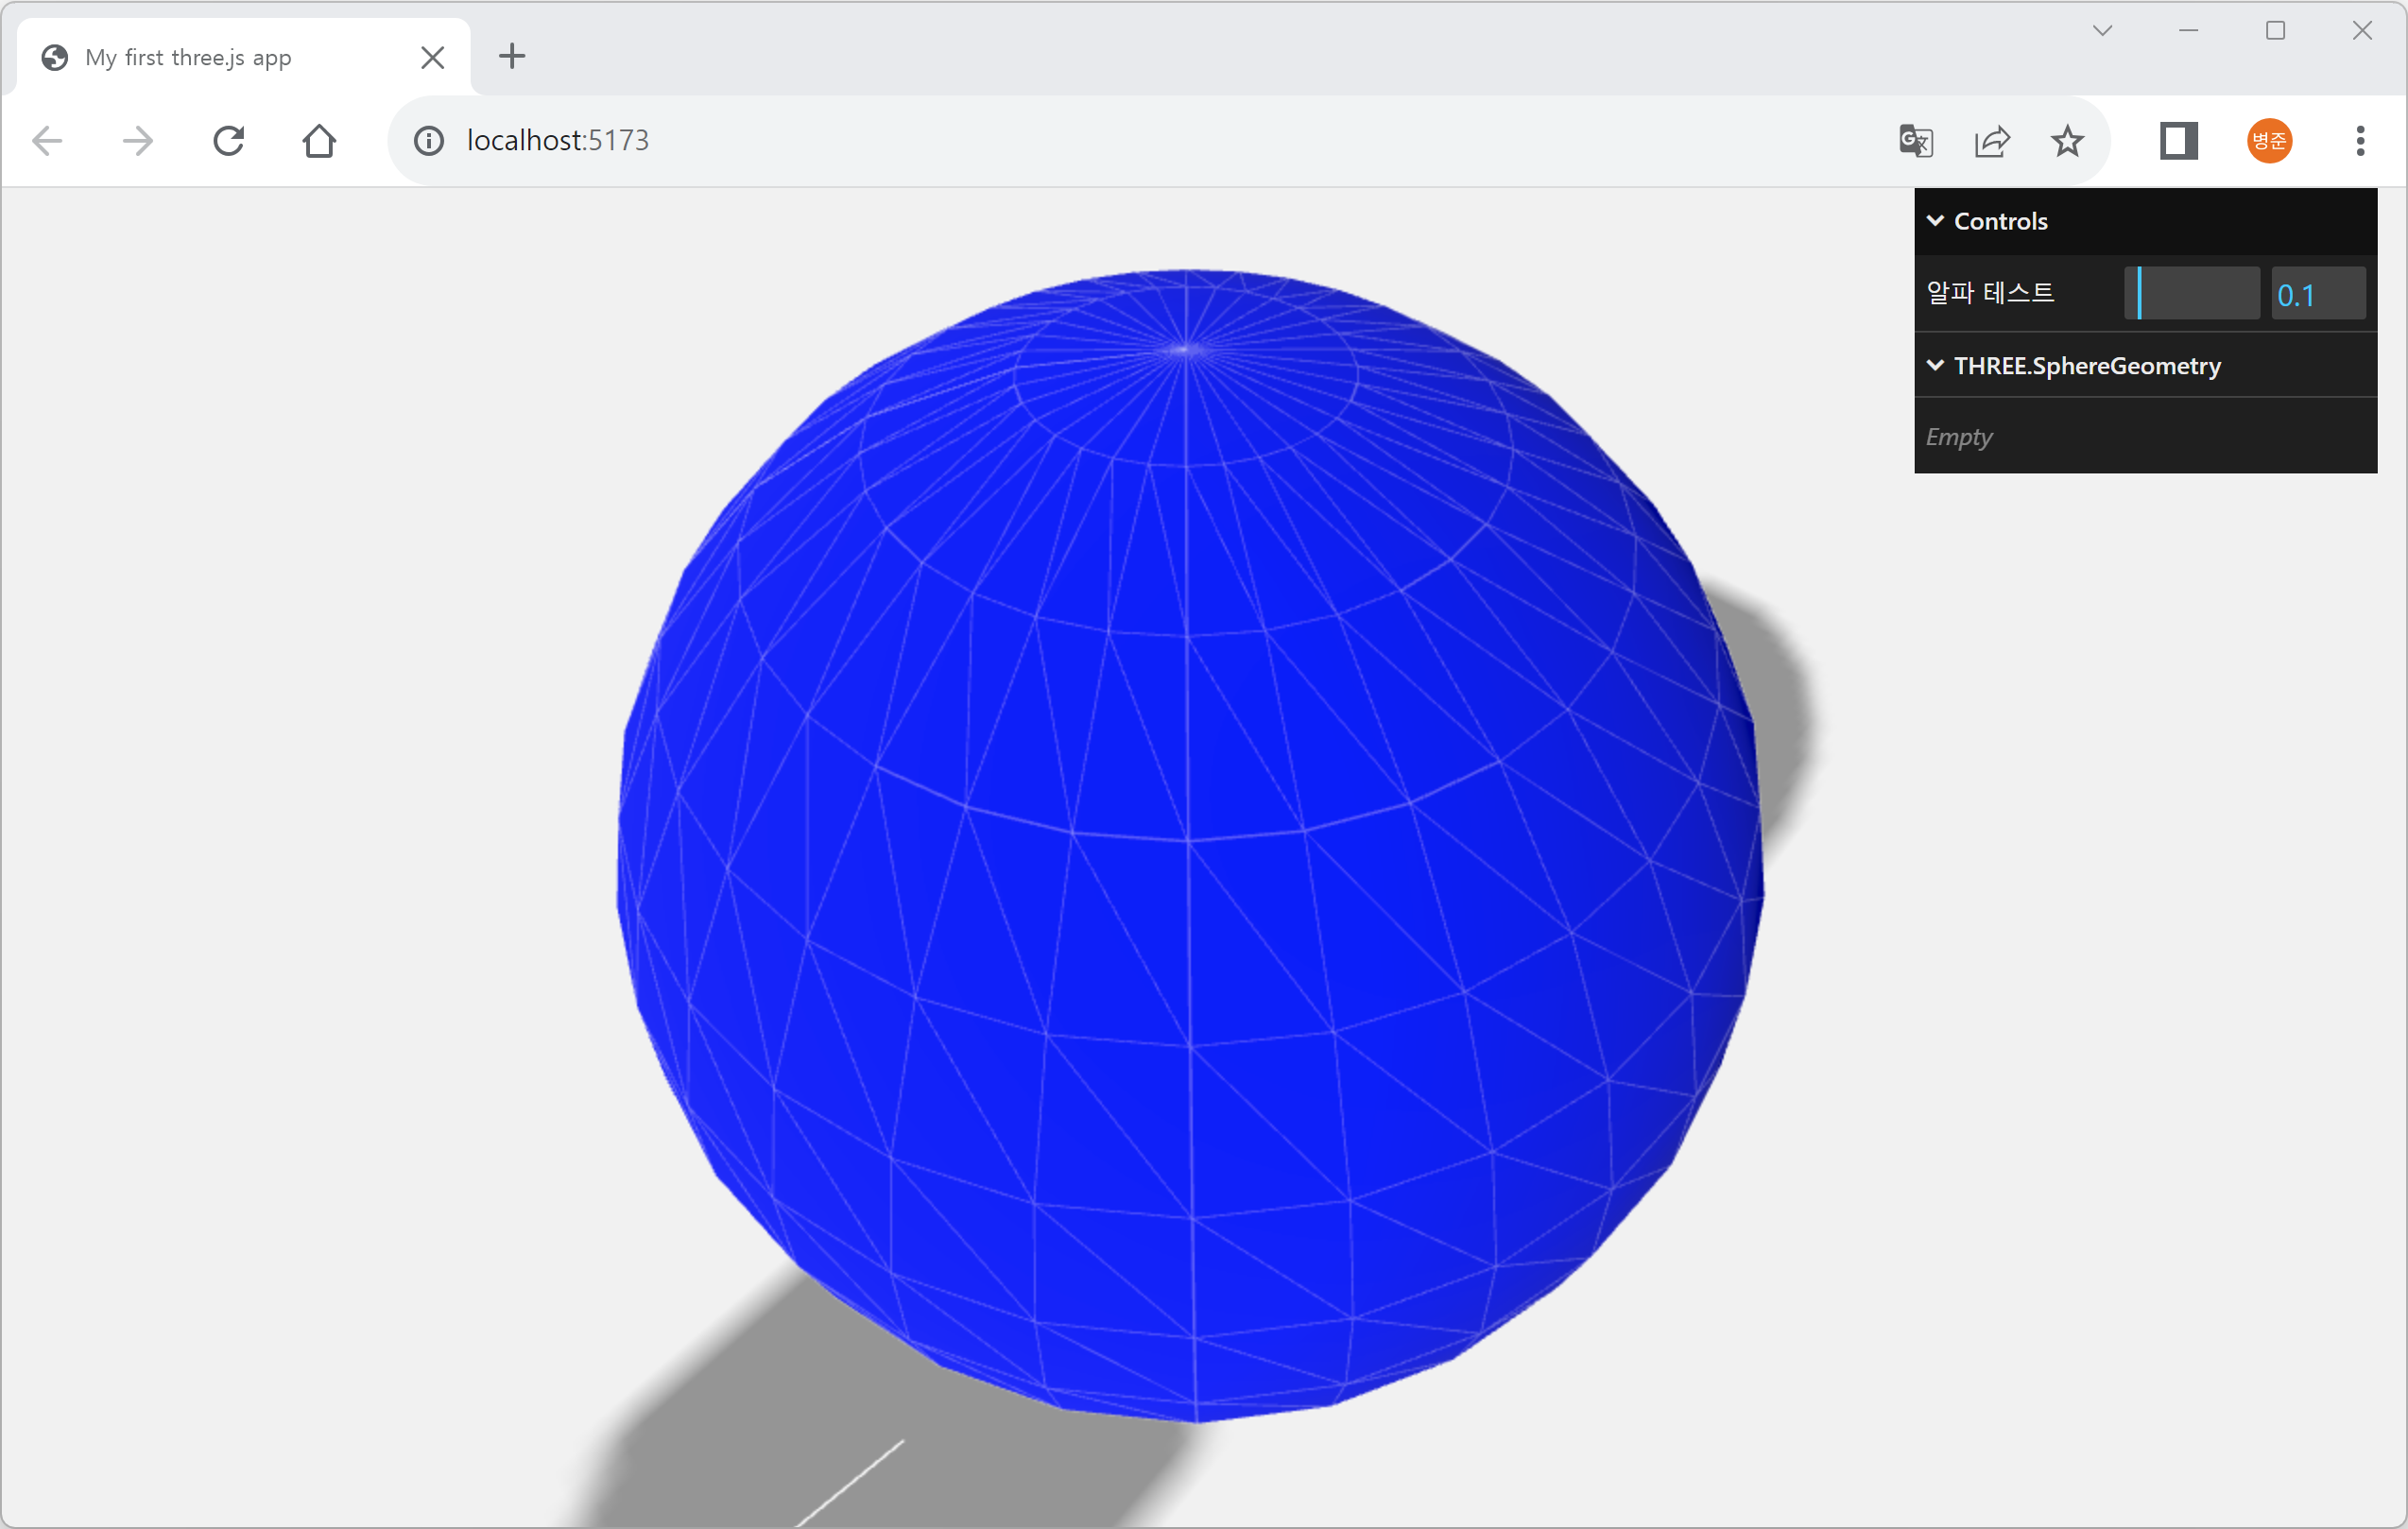
Task: Open the tab search dropdown arrow
Action: pyautogui.click(x=2102, y=31)
